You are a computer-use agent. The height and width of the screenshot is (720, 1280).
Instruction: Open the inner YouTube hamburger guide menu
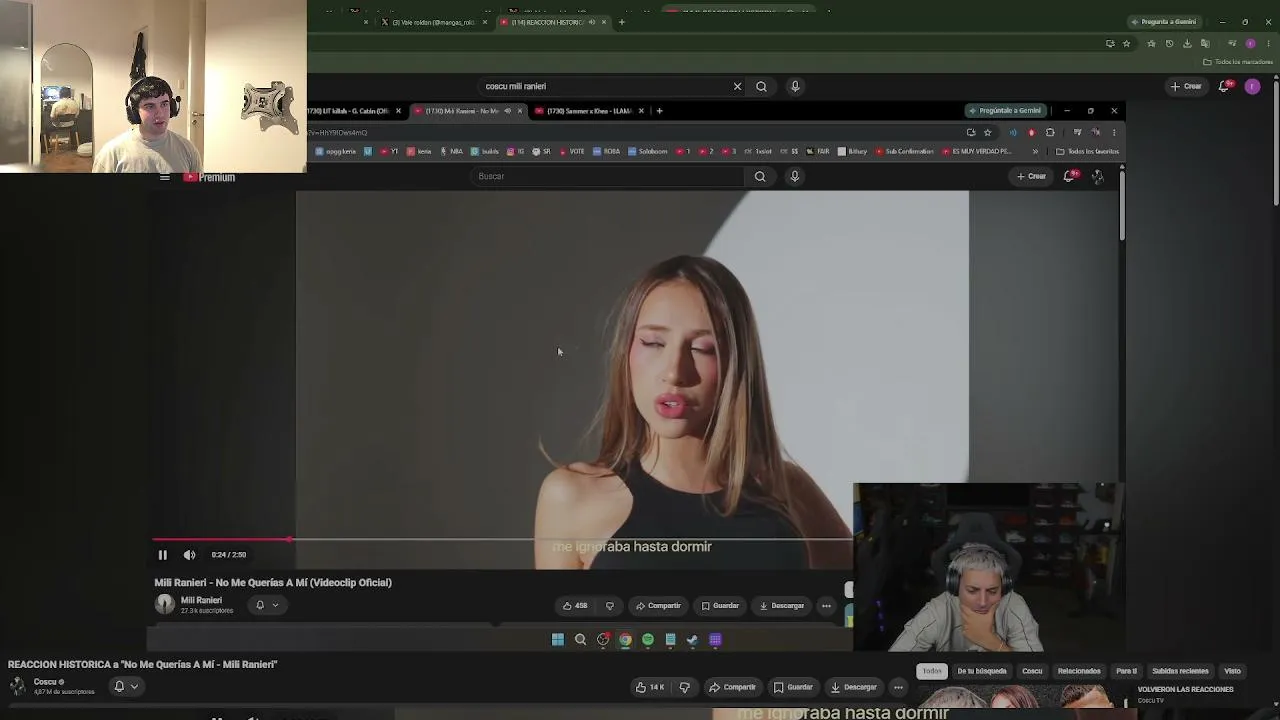click(x=164, y=177)
